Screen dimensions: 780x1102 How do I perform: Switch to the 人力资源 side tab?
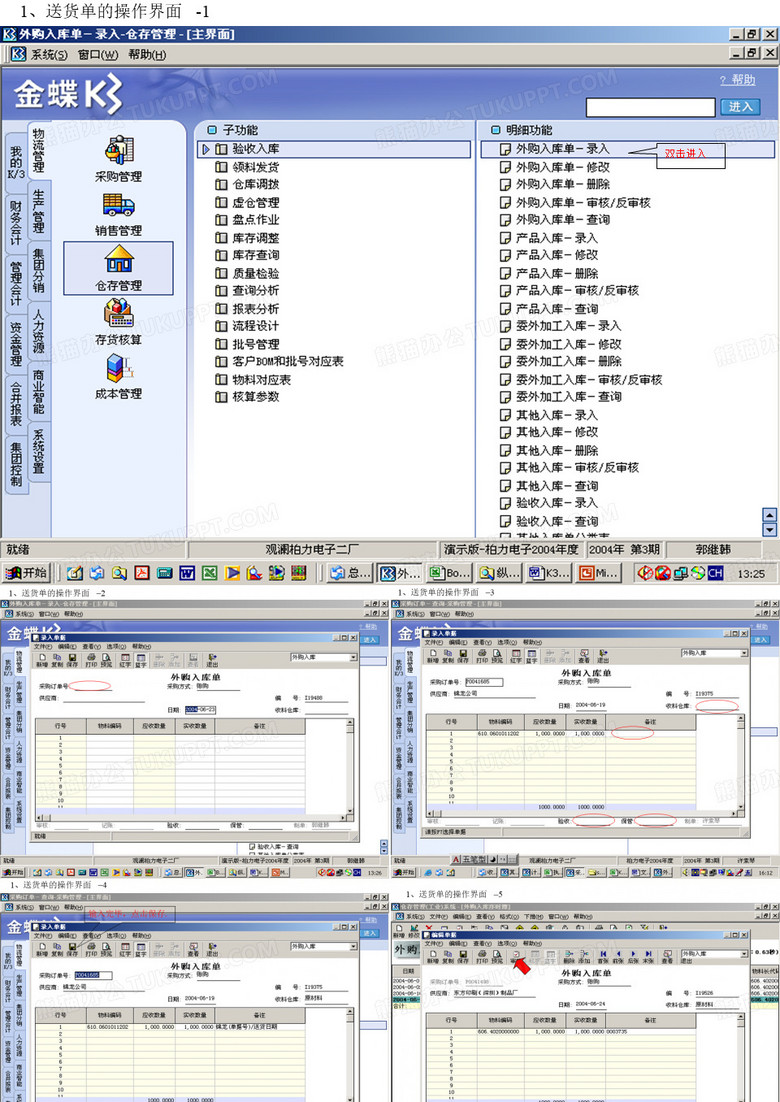(x=39, y=330)
